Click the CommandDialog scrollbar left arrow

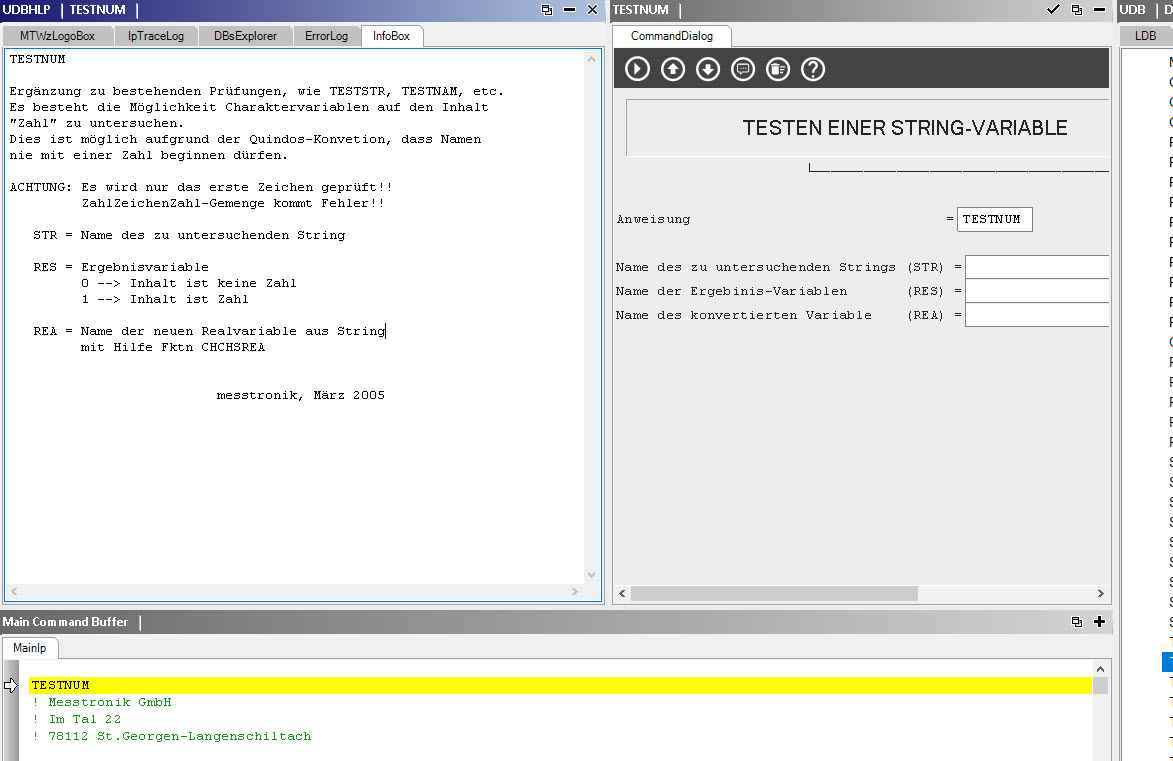tap(622, 593)
